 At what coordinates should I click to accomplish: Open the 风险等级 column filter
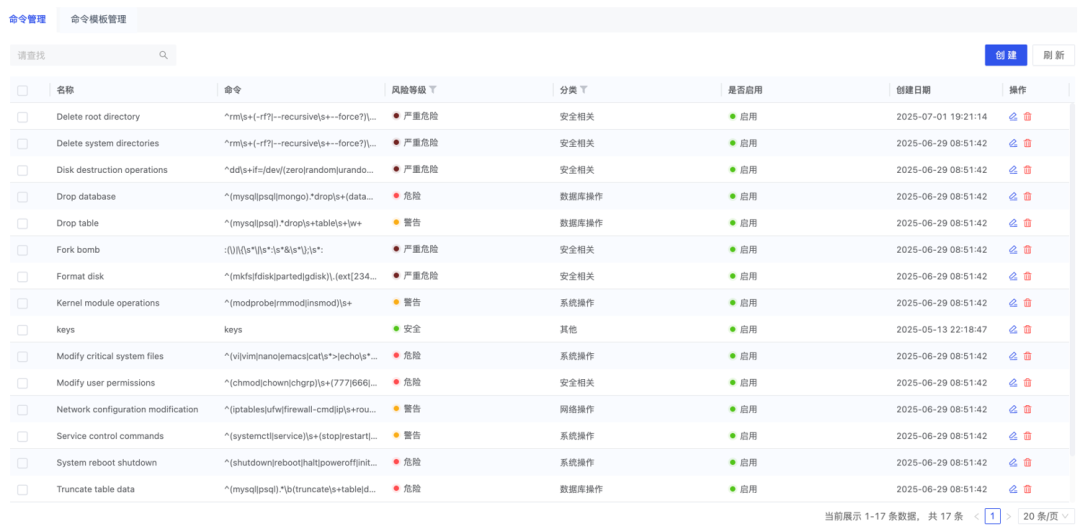coord(433,90)
